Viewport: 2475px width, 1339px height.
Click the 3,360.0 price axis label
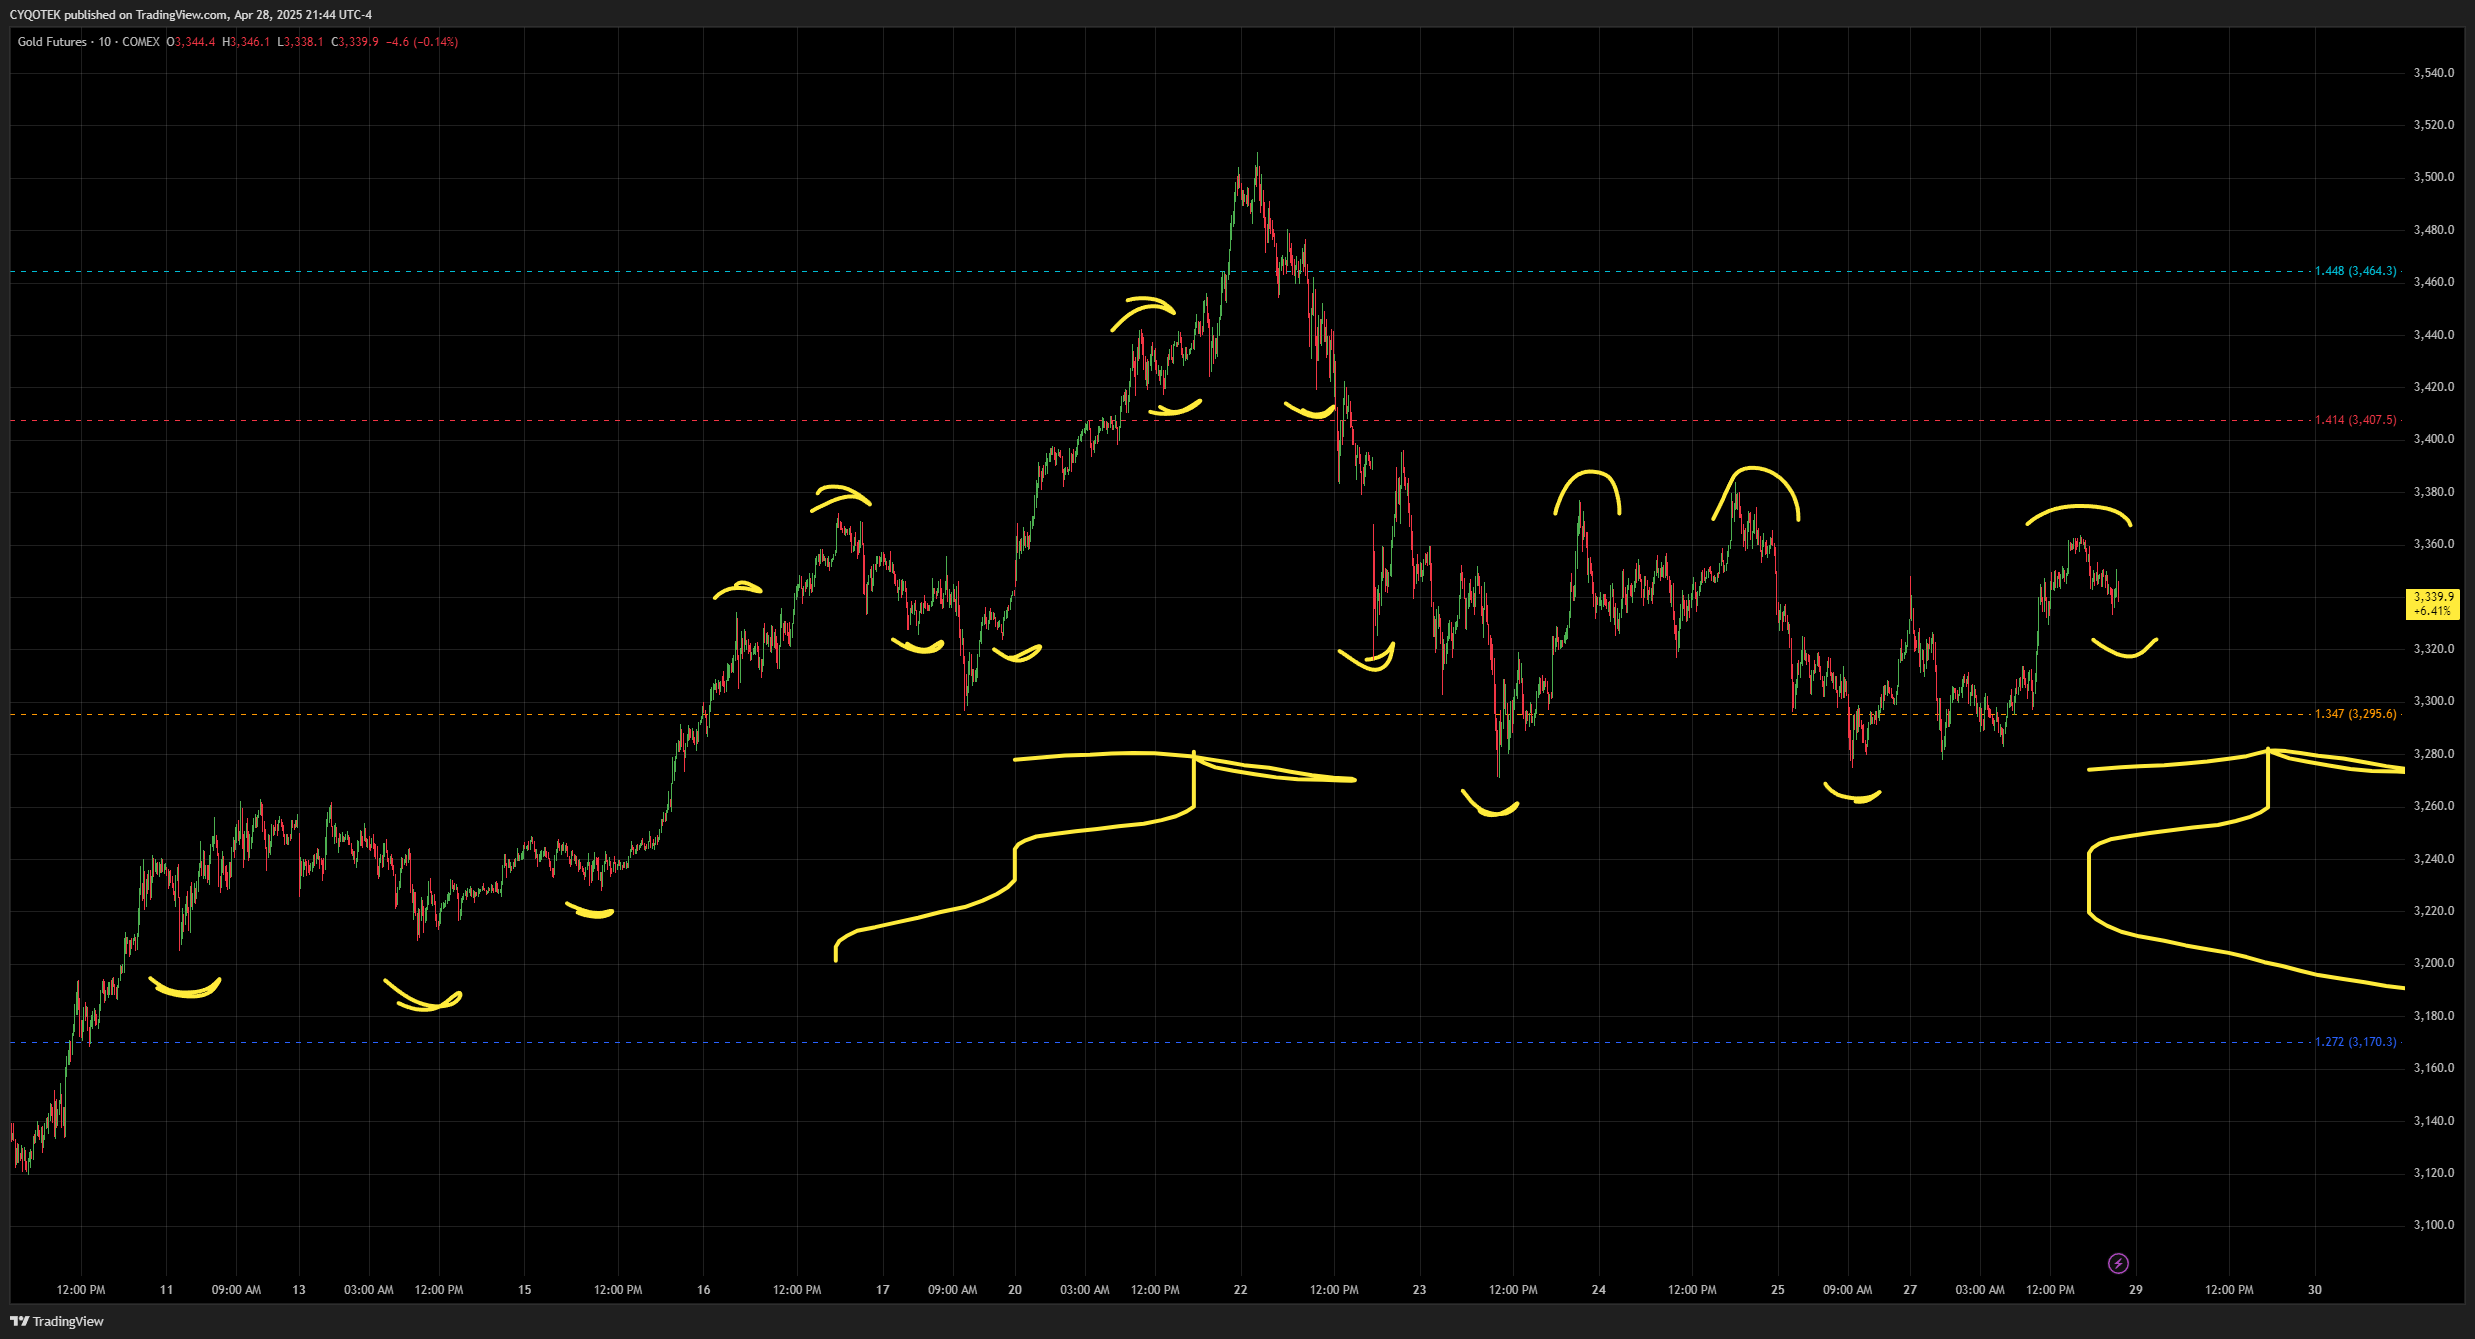(x=2433, y=544)
